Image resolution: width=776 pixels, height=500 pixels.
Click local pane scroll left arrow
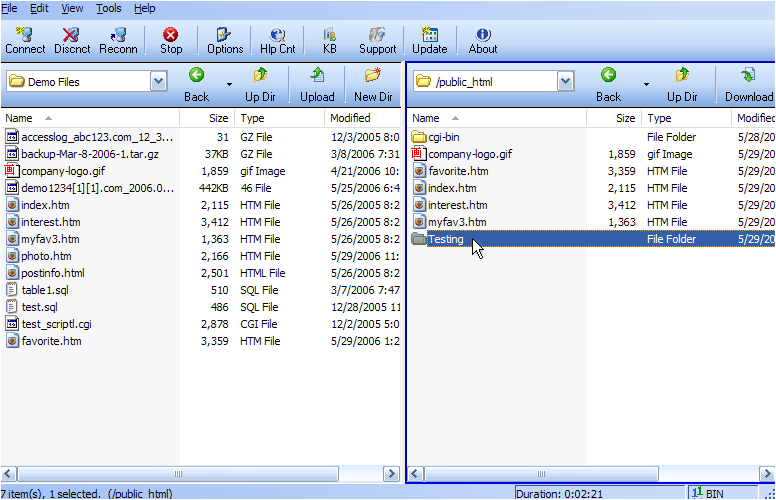[x=8, y=474]
